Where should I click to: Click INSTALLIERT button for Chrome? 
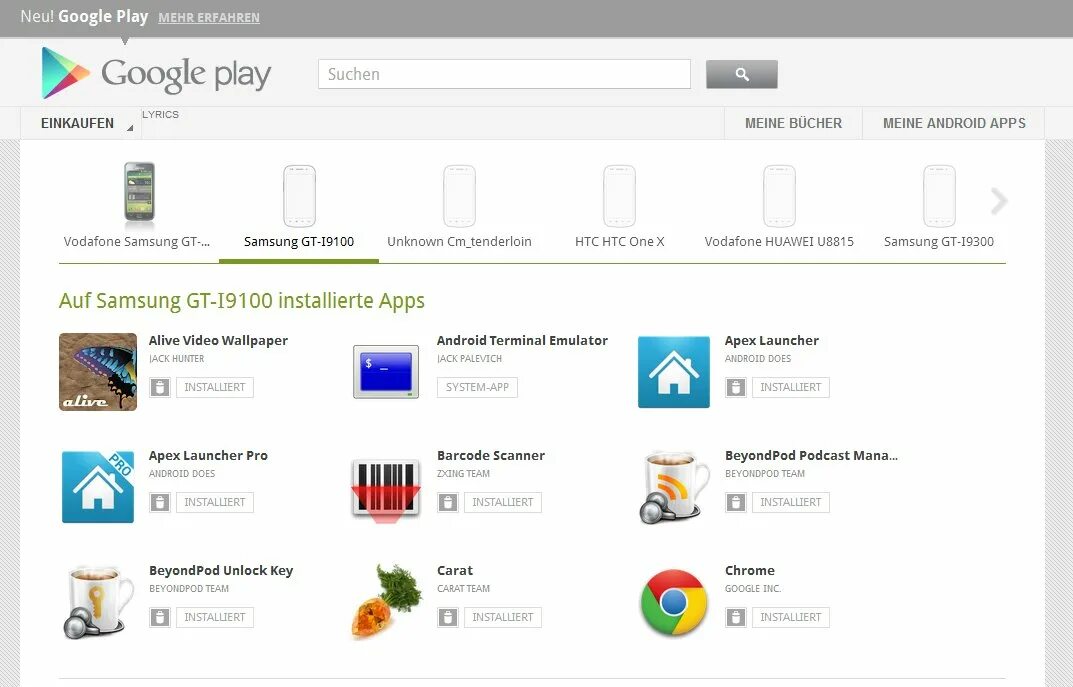(x=791, y=617)
